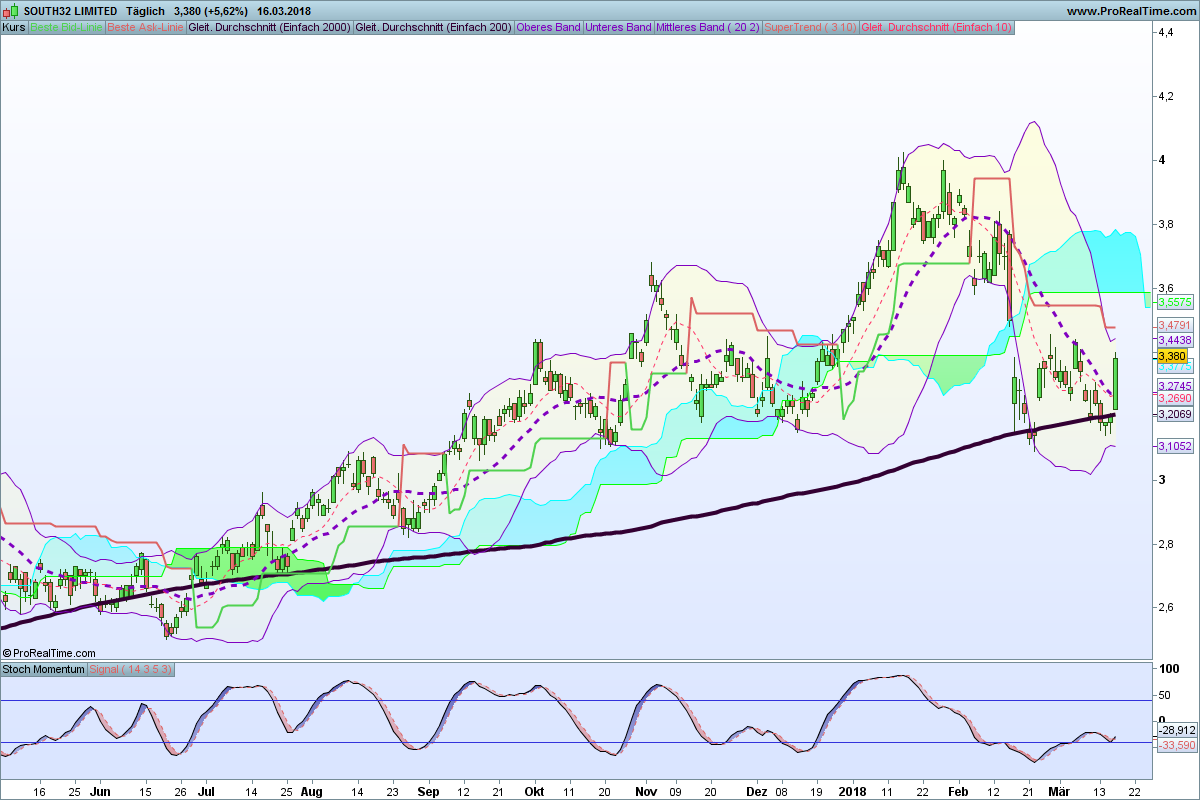Click the 50 level on oscillator axis
The width and height of the screenshot is (1200, 800).
(x=1164, y=695)
